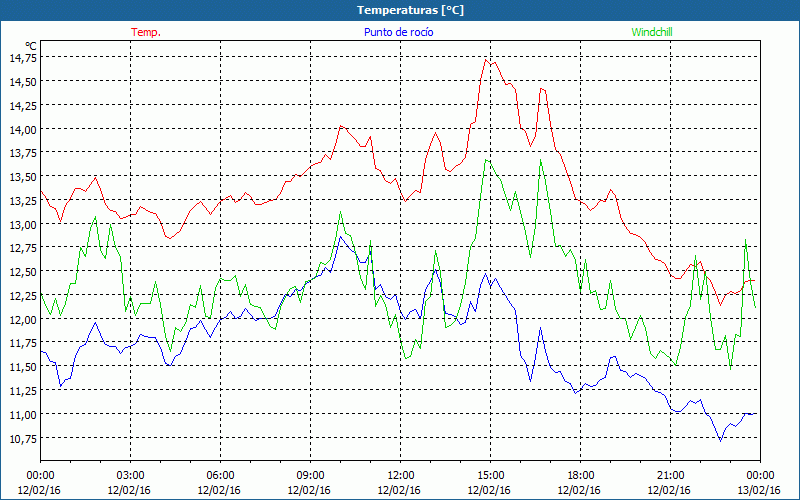Click the 12:00 time label on x-axis
The width and height of the screenshot is (800, 500).
pyautogui.click(x=400, y=476)
